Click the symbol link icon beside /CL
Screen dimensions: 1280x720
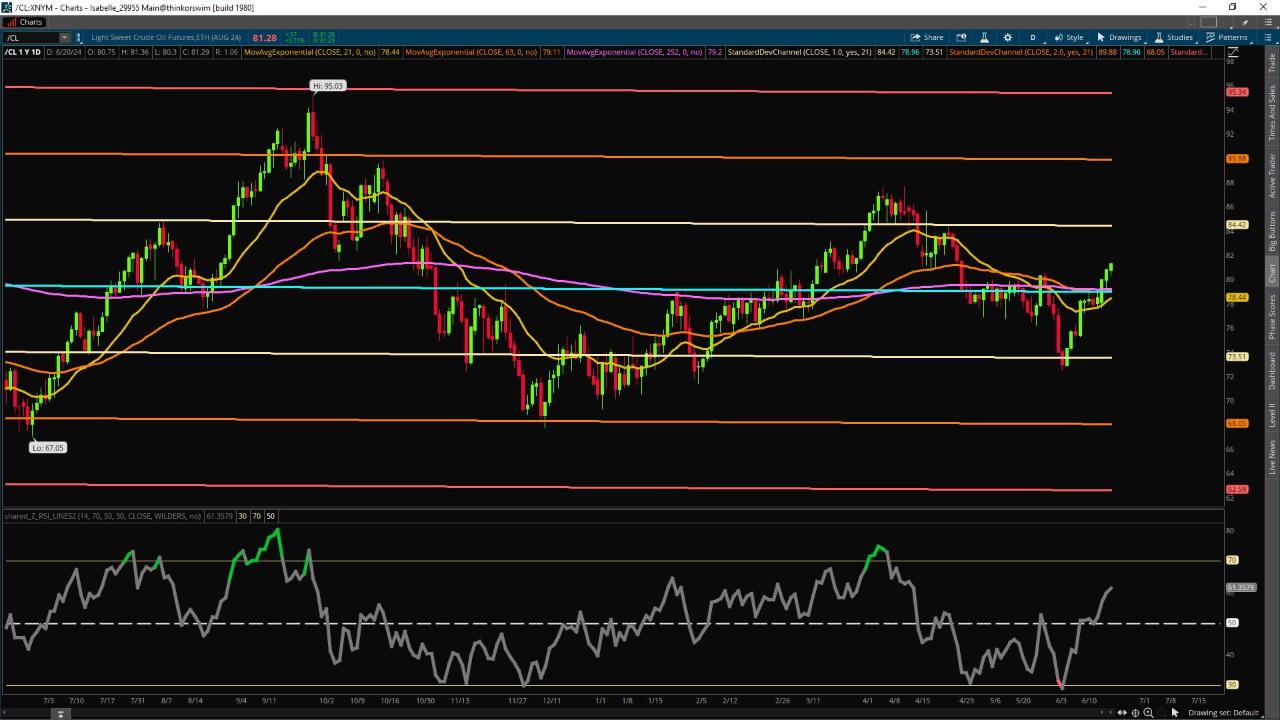point(79,38)
